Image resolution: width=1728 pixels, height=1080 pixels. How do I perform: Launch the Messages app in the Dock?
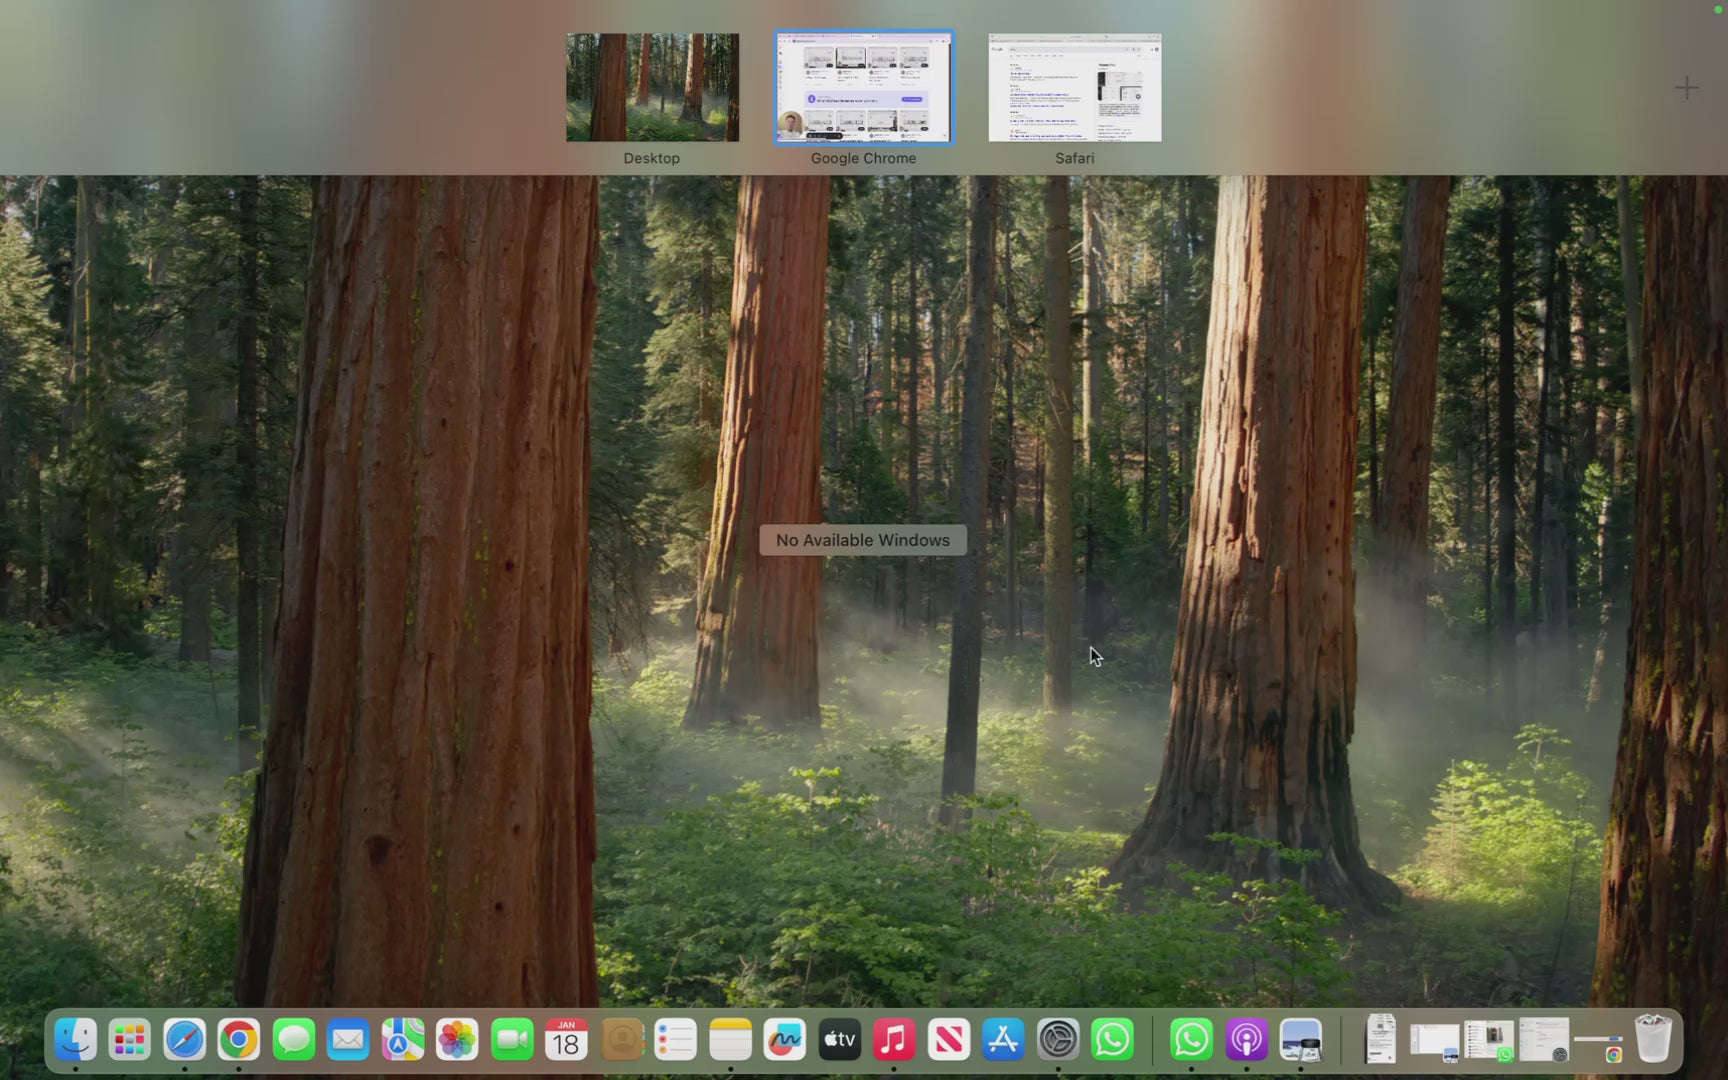[294, 1040]
